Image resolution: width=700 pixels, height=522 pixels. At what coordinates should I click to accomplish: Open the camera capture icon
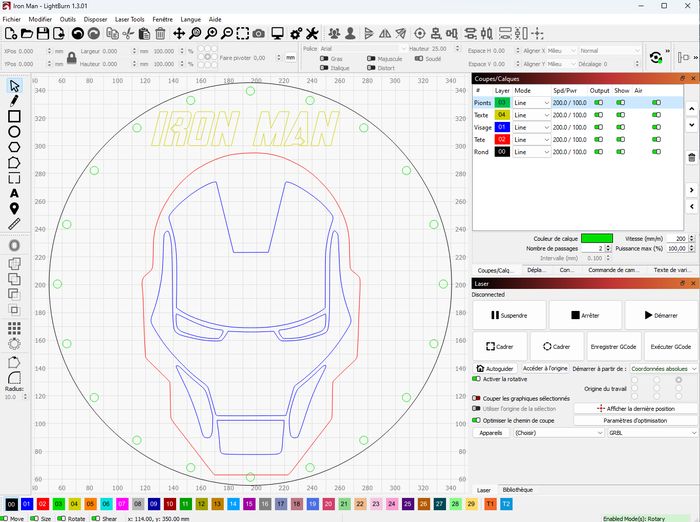pos(258,33)
